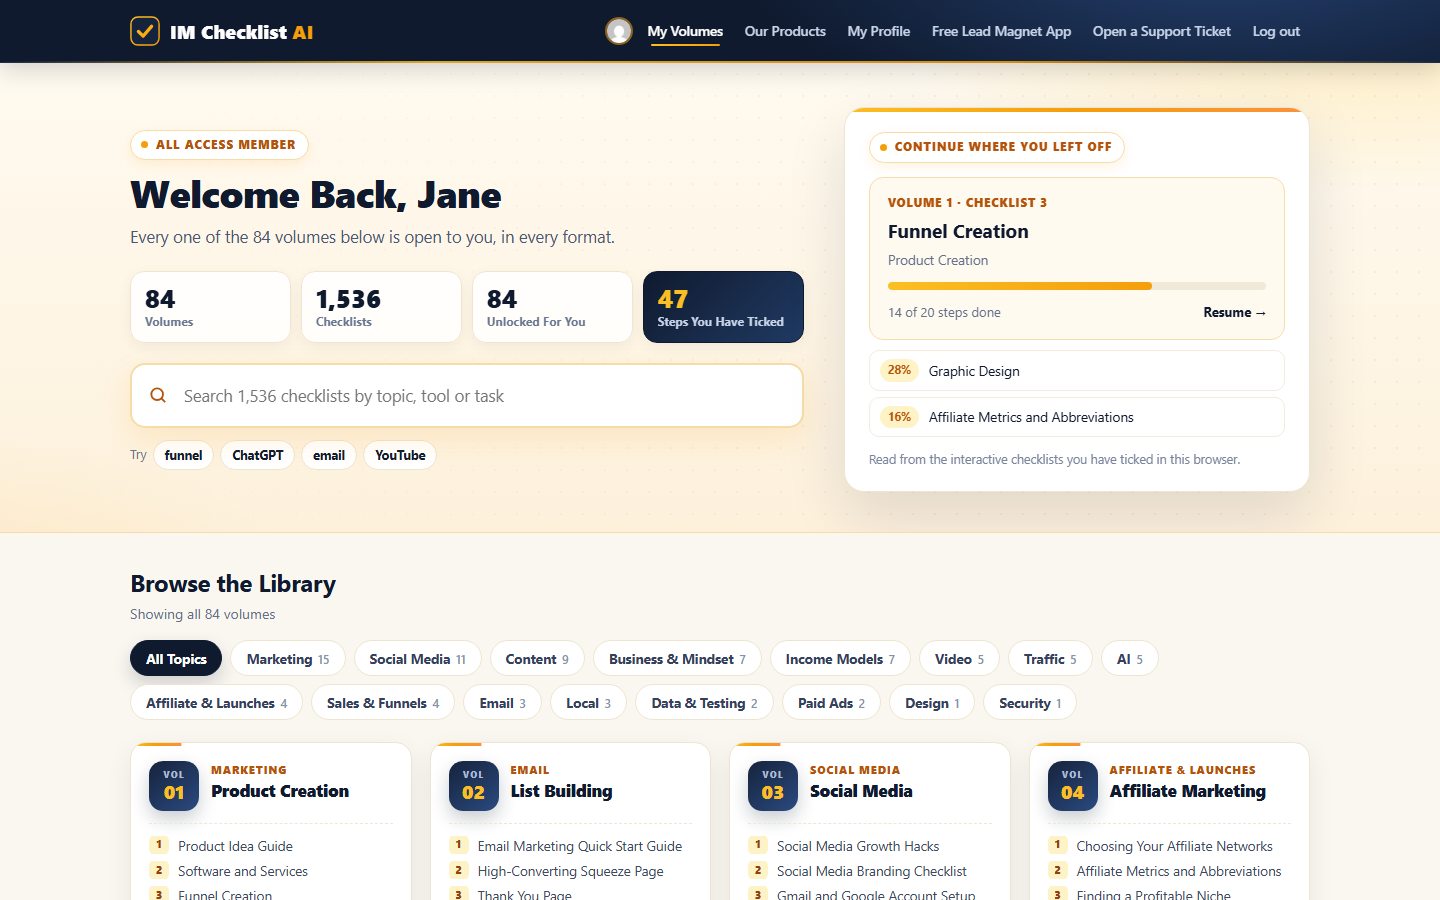The height and width of the screenshot is (900, 1440).
Task: Click the VOL 04 badge
Action: coord(1072,785)
